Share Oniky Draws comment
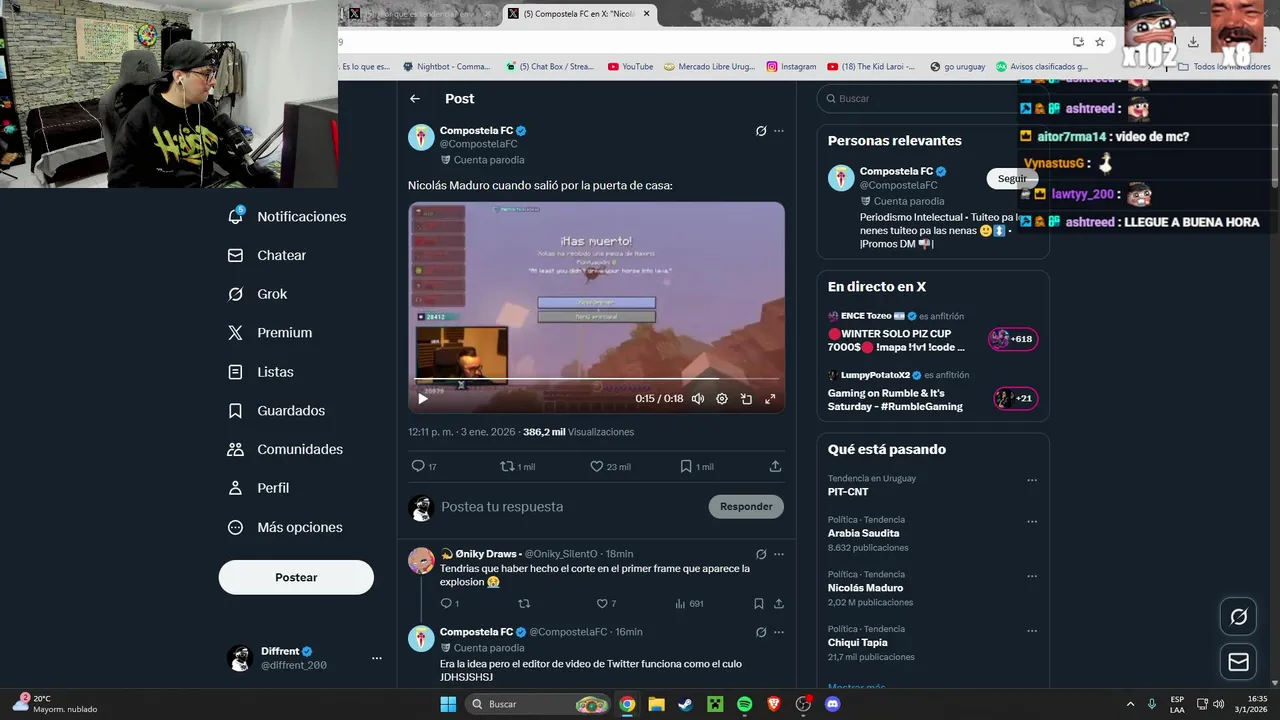 point(779,604)
